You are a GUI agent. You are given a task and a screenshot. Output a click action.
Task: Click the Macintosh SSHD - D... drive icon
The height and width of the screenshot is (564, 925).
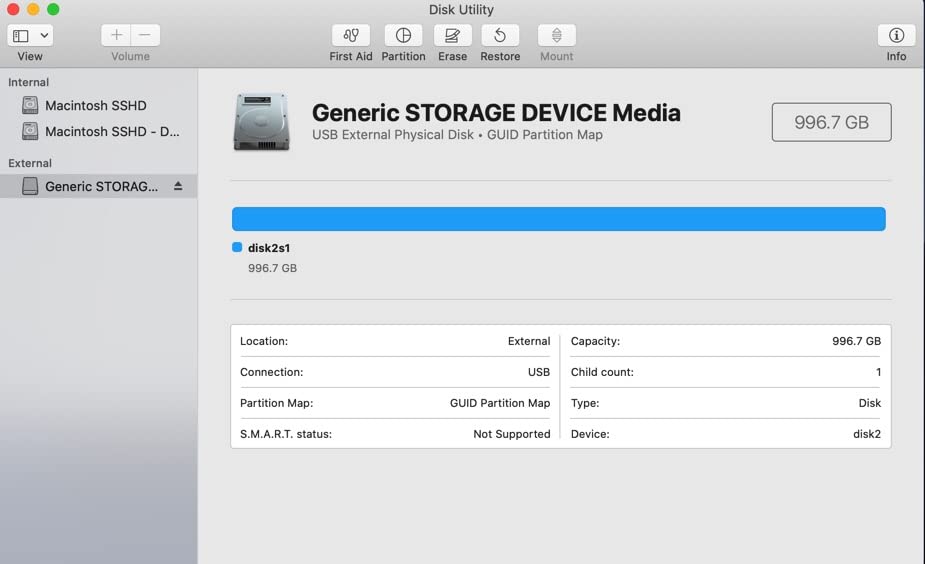click(30, 131)
